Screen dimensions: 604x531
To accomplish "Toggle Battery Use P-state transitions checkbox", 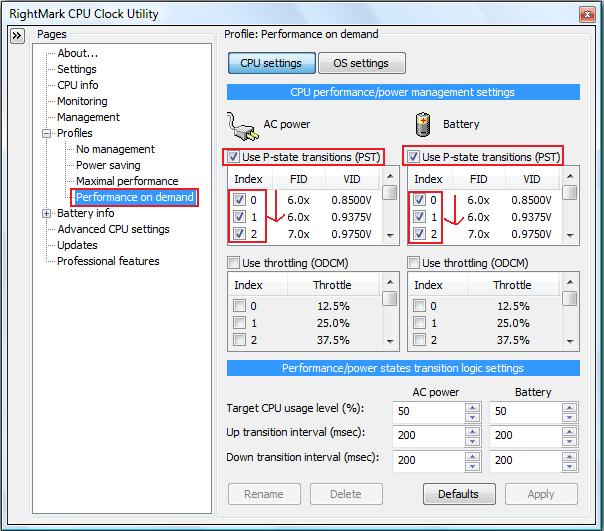I will pyautogui.click(x=413, y=157).
